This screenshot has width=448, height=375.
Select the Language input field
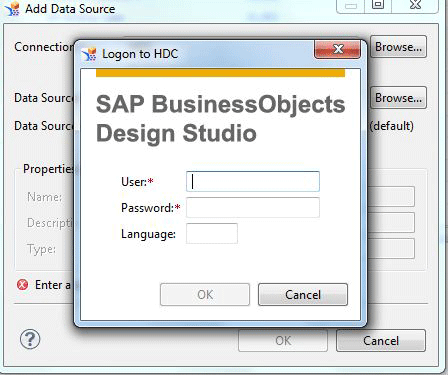(x=212, y=233)
